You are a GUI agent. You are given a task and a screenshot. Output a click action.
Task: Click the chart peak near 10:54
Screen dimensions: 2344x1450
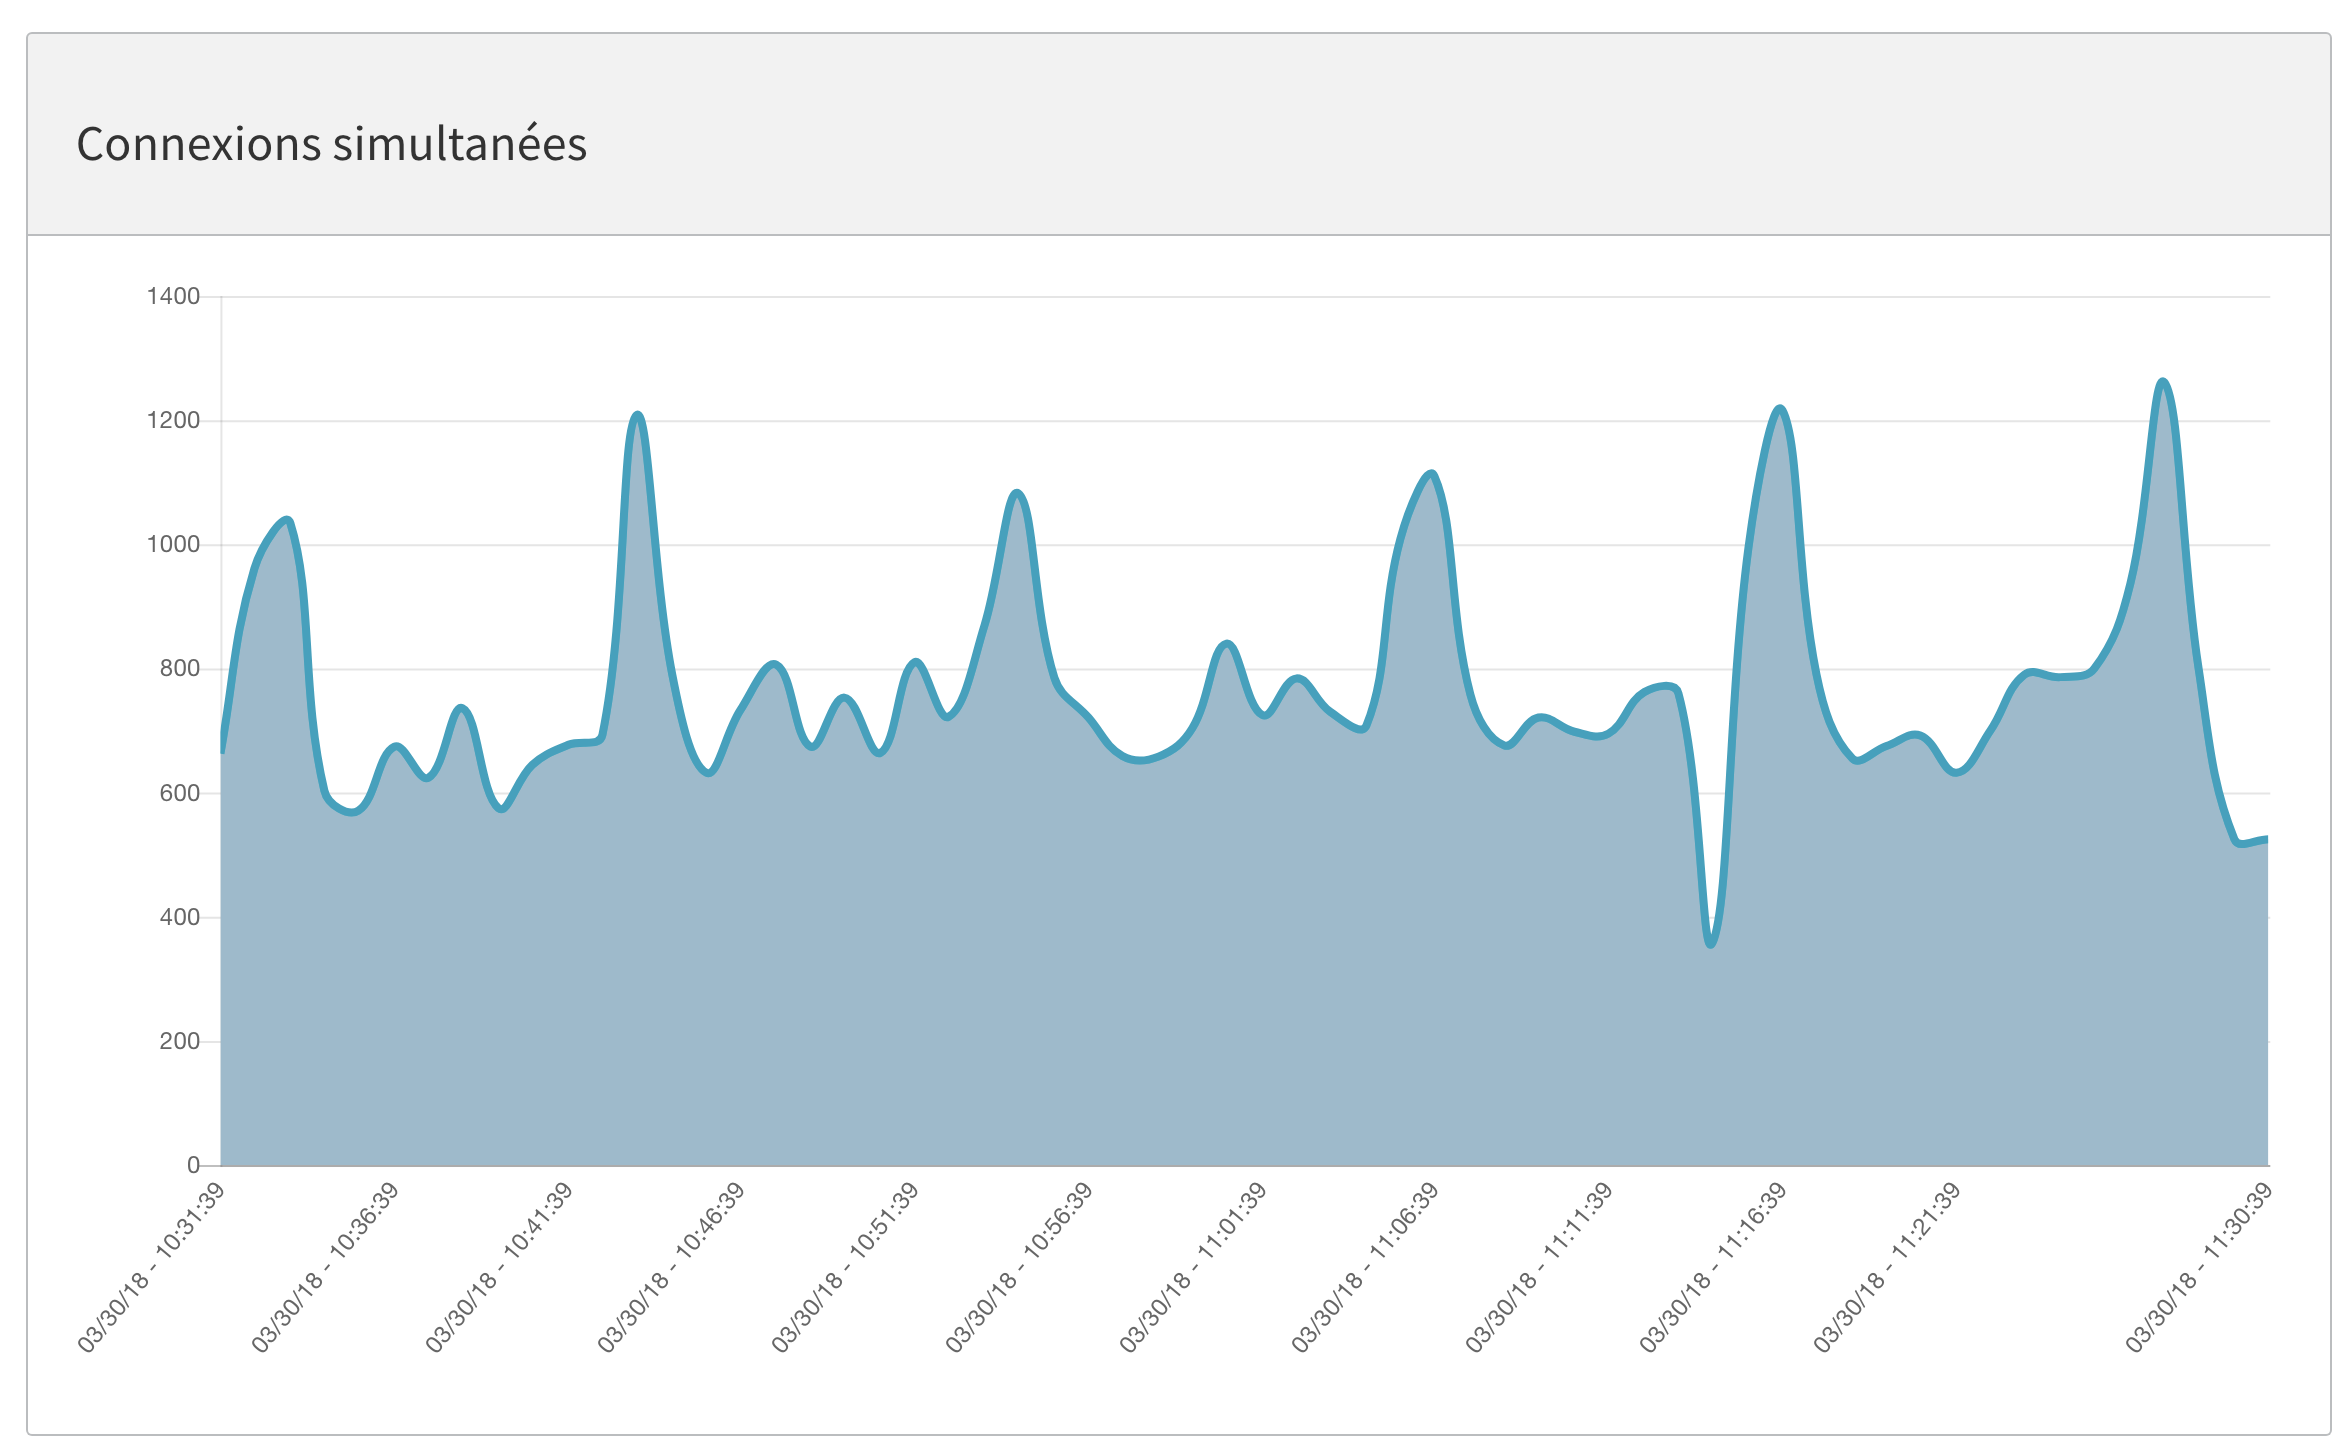point(1017,493)
